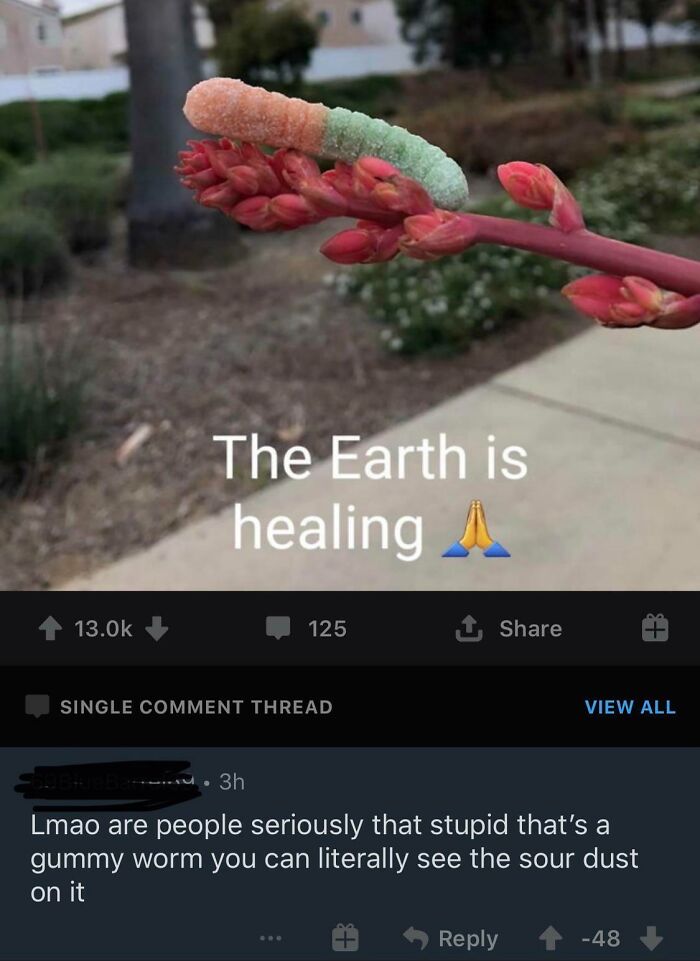This screenshot has height=961, width=700.
Task: Open the 125 comments speech bubble icon
Action: pos(278,628)
